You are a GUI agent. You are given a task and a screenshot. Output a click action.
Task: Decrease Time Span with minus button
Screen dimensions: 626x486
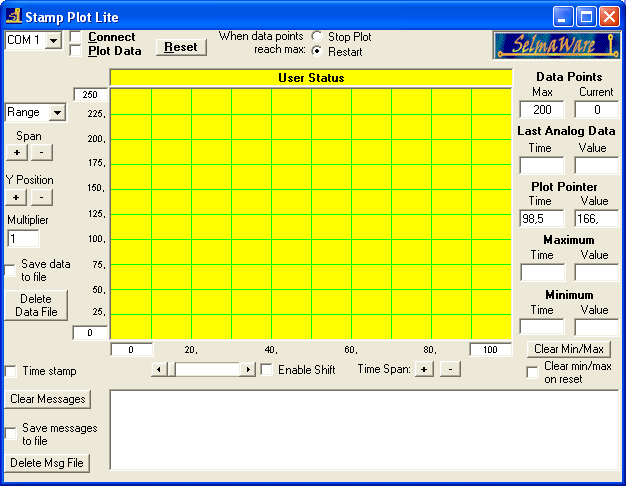[x=450, y=369]
